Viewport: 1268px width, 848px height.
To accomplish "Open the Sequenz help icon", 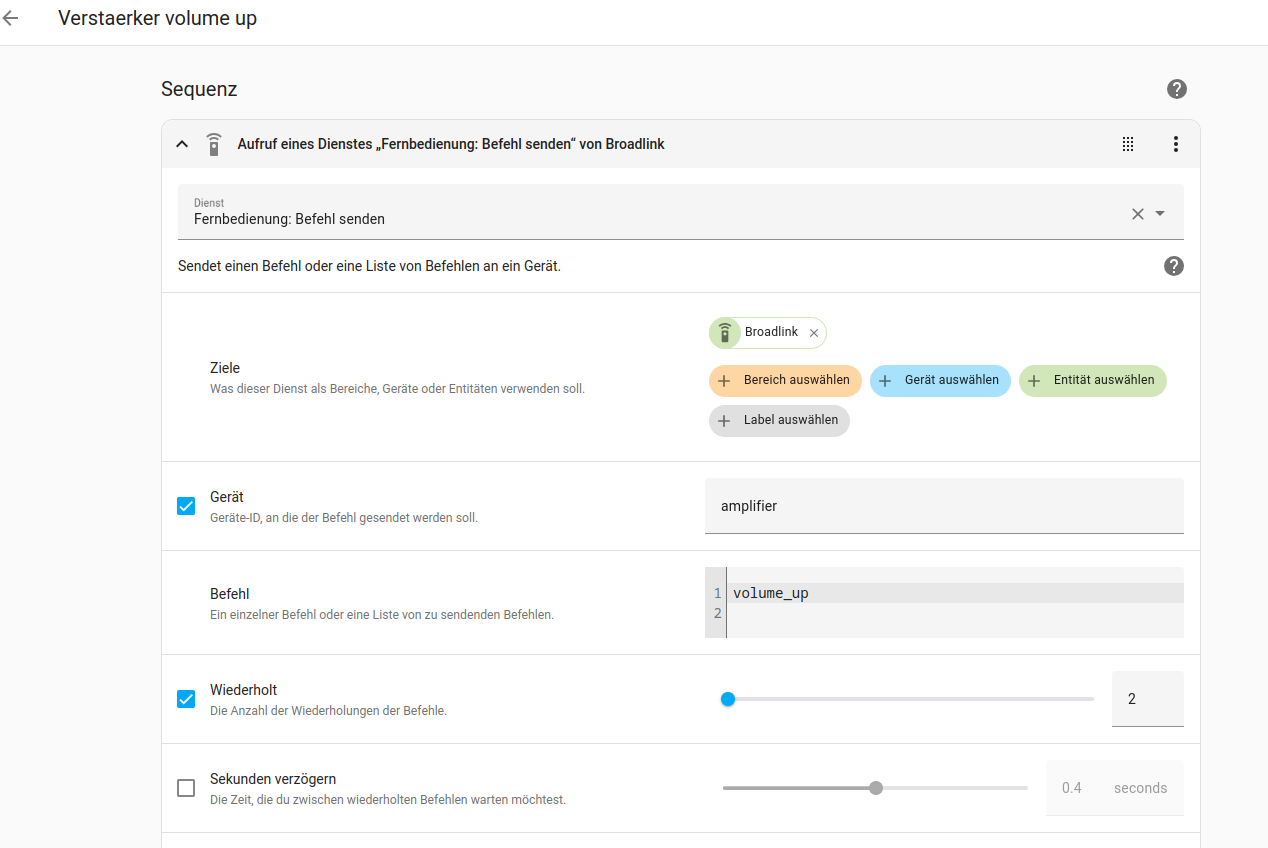I will point(1176,89).
